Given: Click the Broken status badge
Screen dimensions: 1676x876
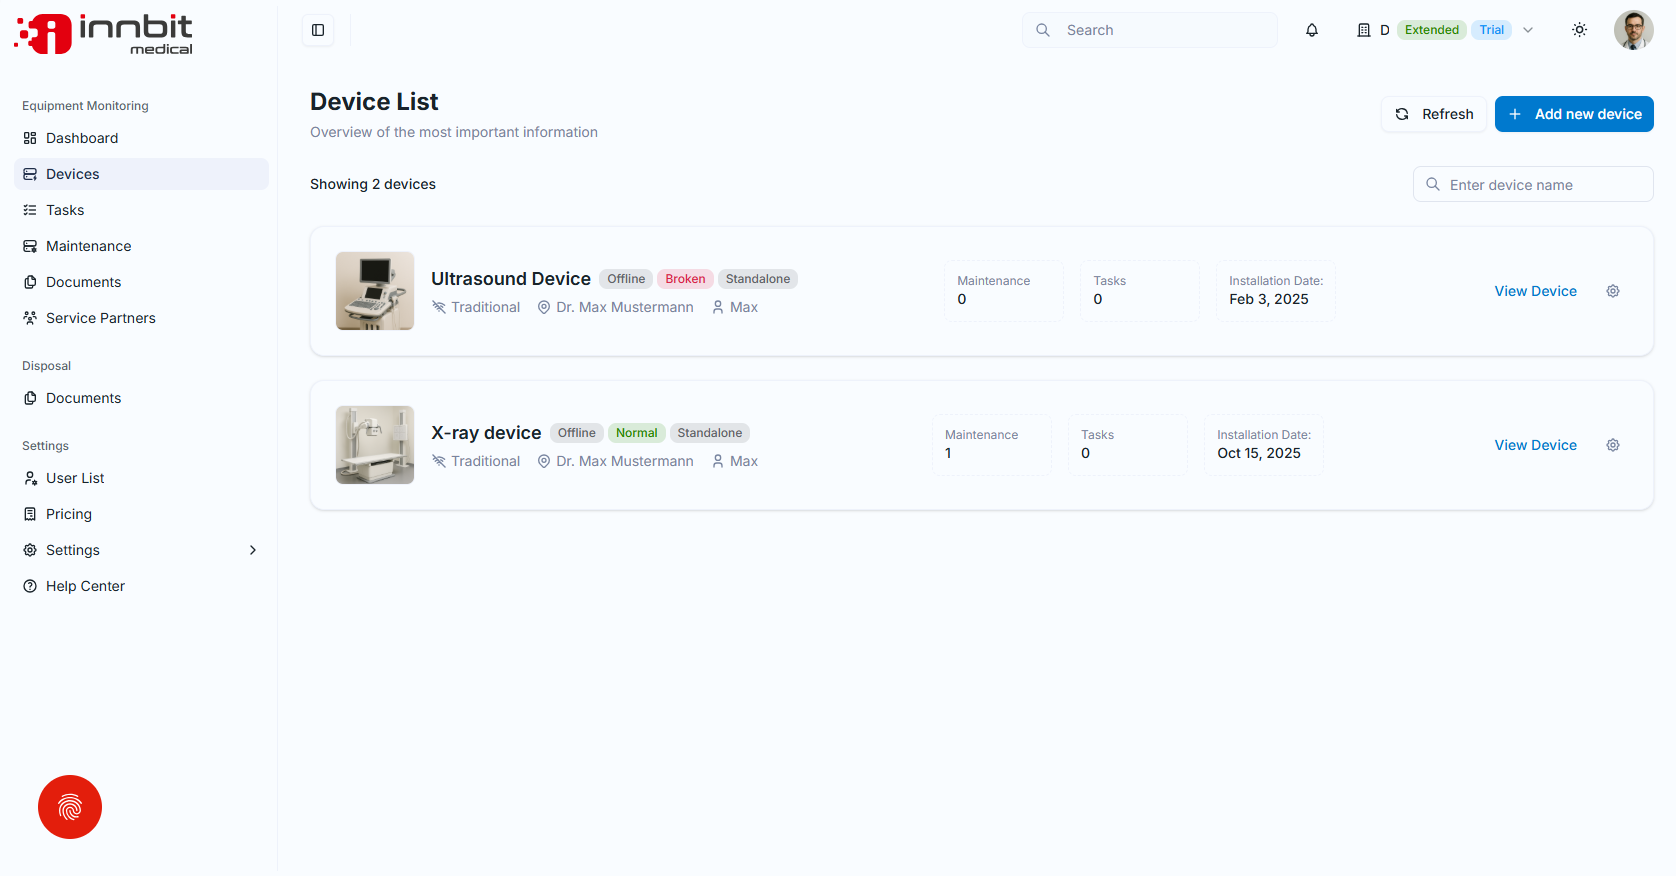Looking at the screenshot, I should 685,279.
